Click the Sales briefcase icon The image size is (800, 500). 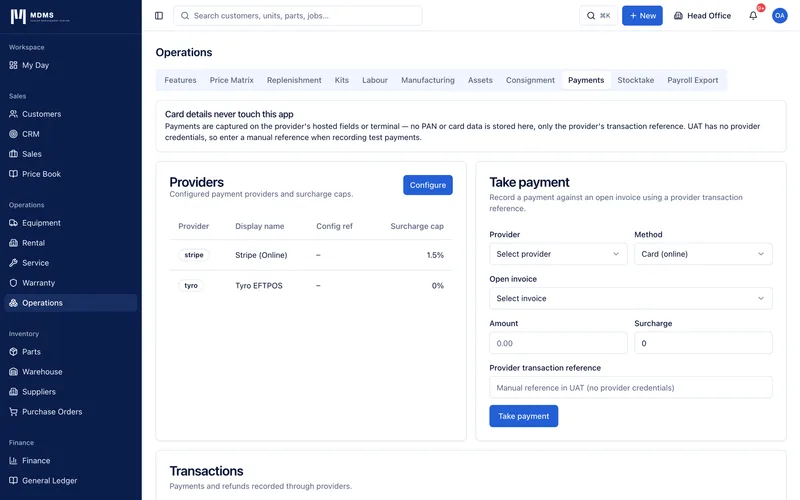[13, 154]
